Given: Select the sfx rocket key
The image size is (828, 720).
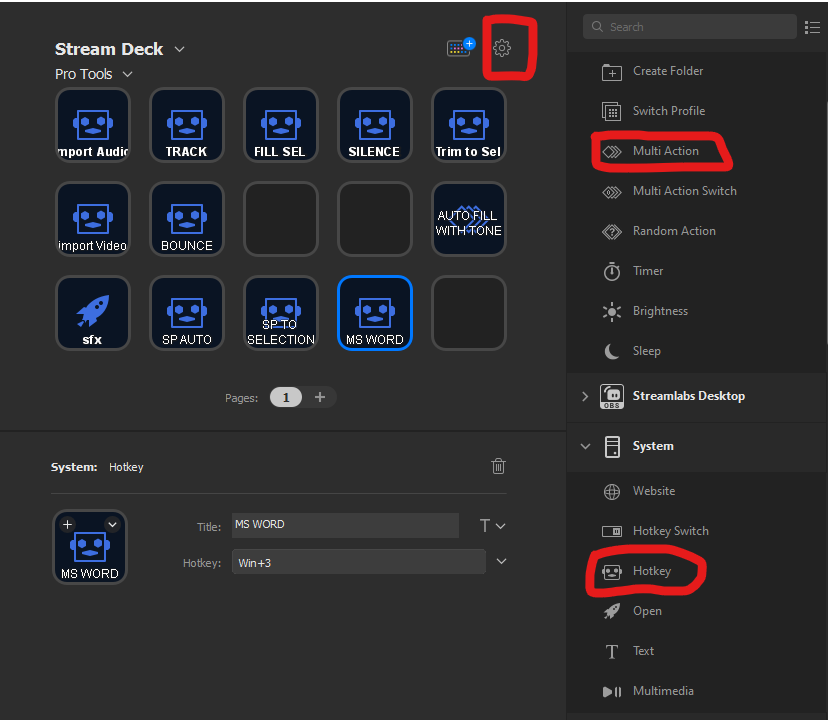Looking at the screenshot, I should tap(92, 312).
